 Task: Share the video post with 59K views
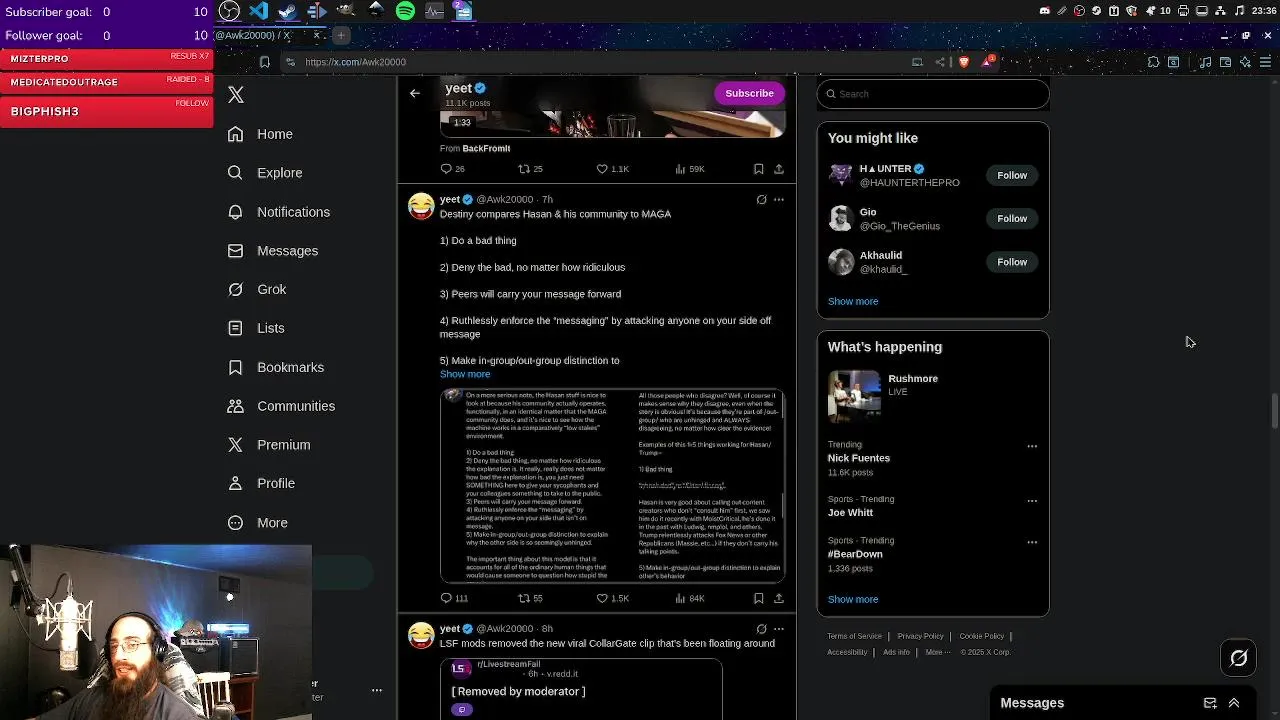coord(779,169)
